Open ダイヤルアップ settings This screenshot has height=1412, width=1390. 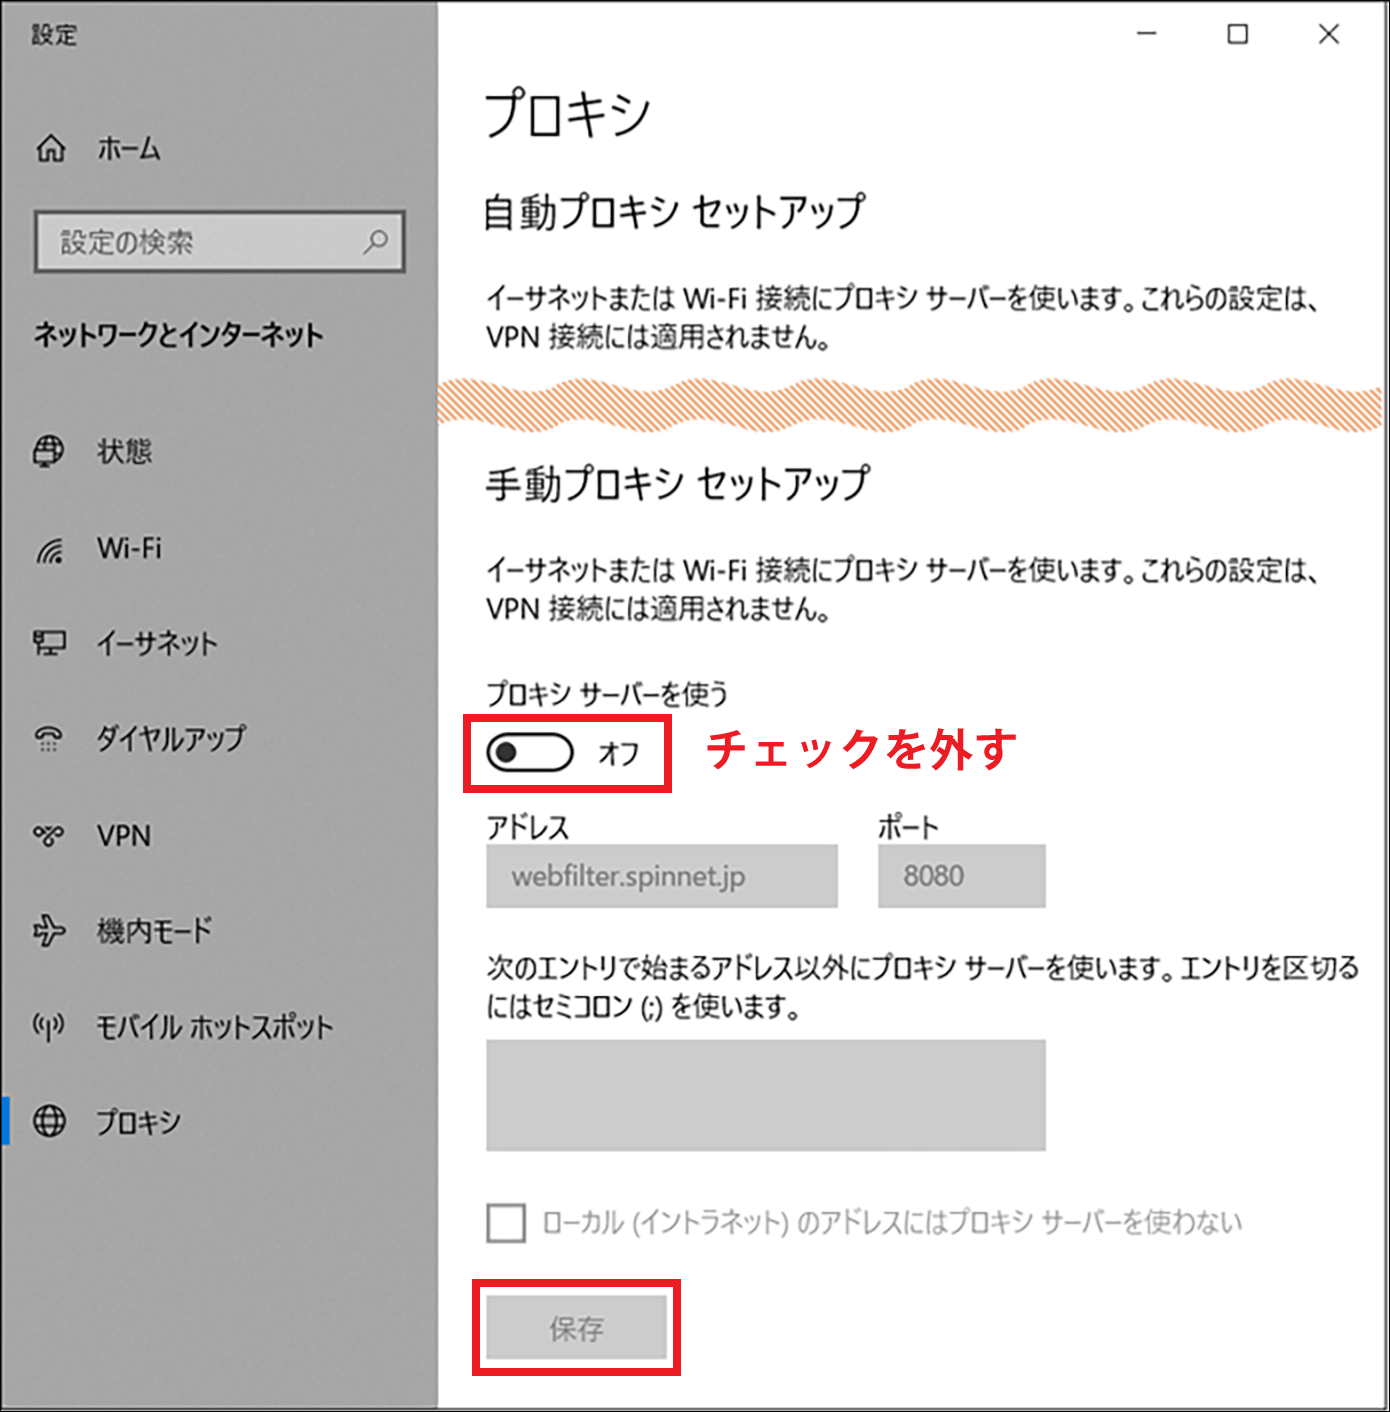coord(170,739)
